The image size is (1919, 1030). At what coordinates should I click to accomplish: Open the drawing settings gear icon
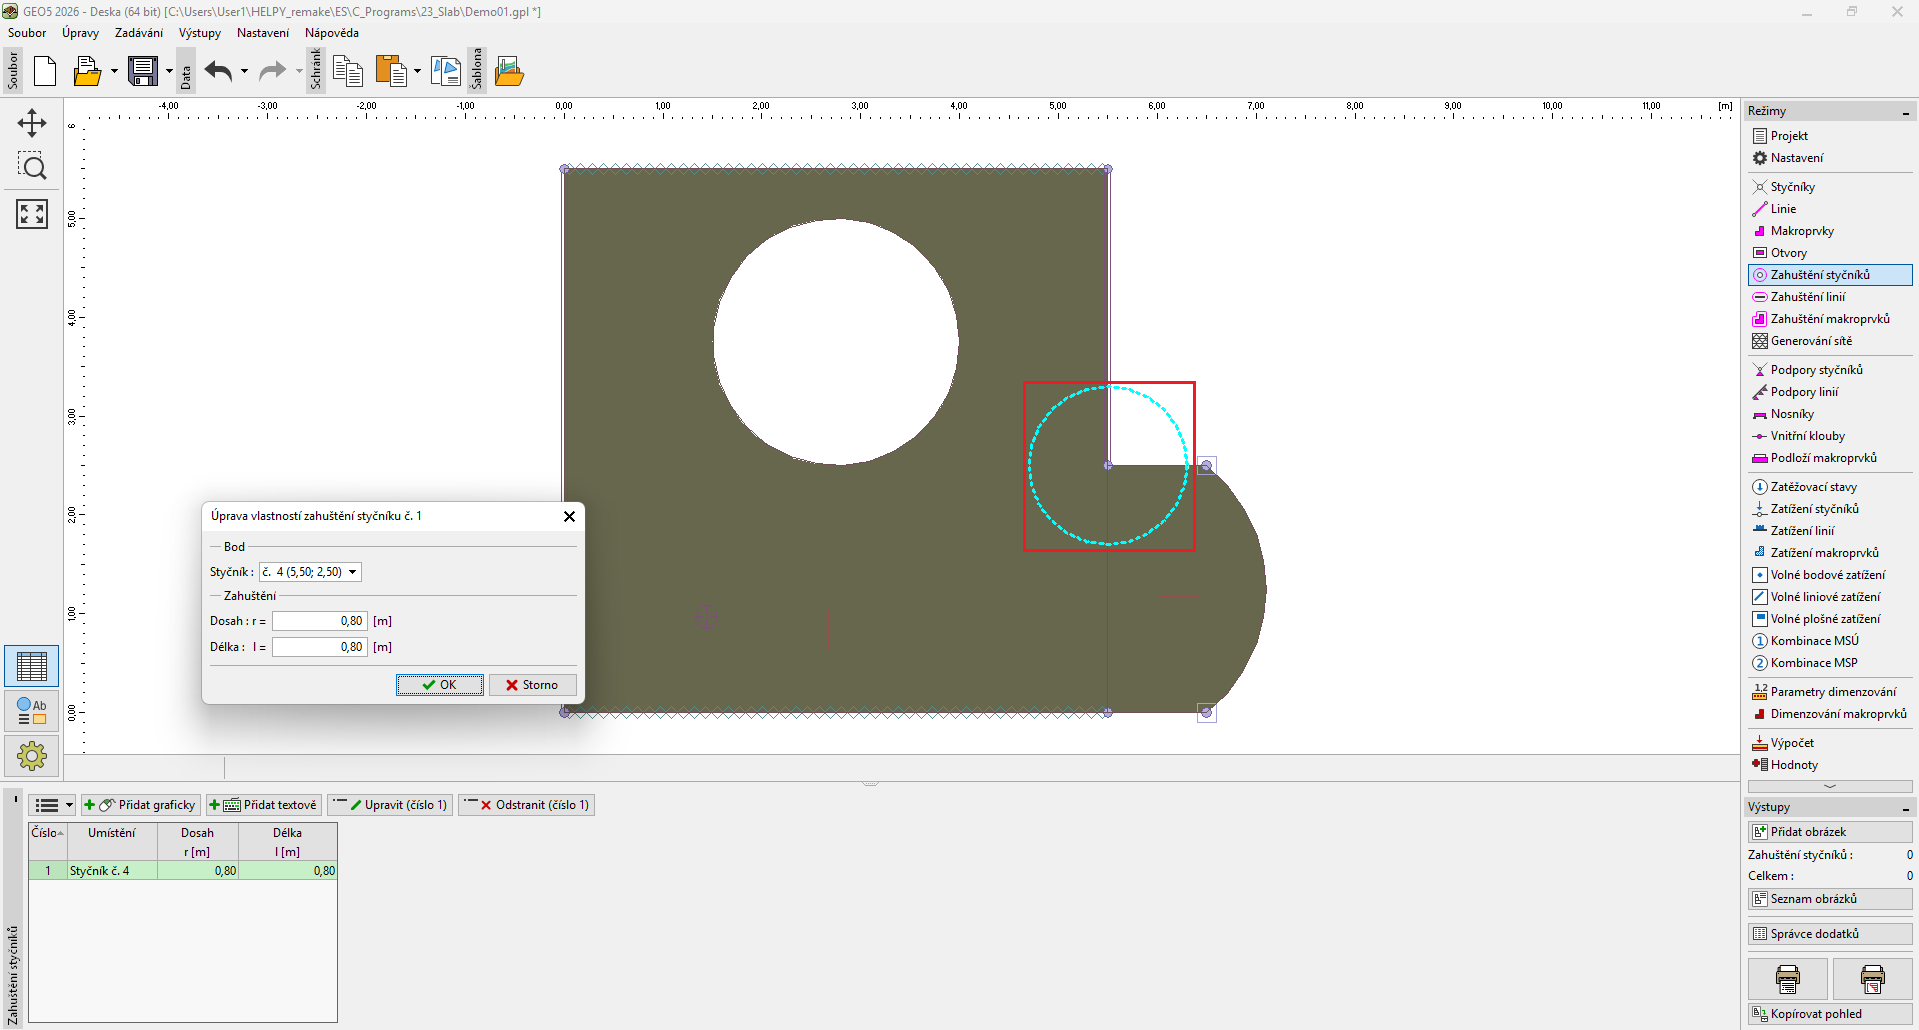click(x=32, y=756)
